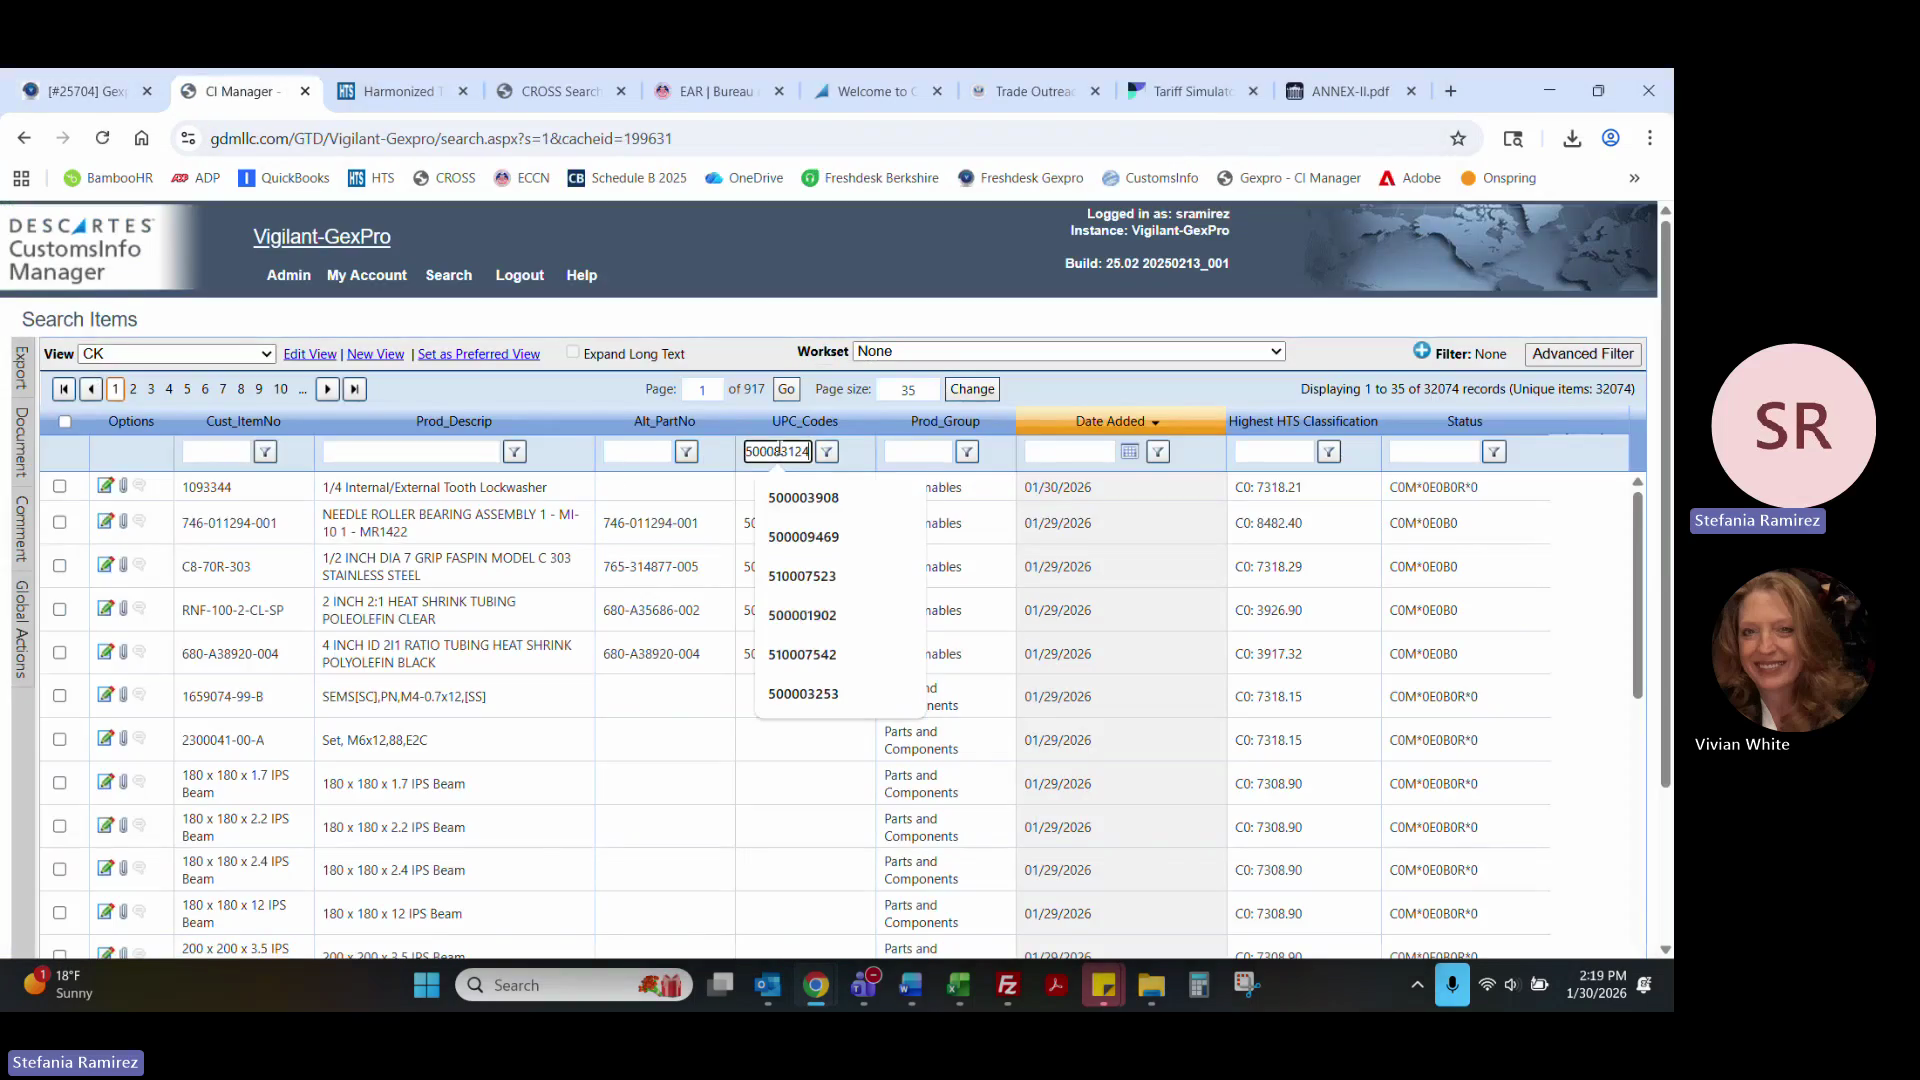
Task: Open the Date Added calendar picker icon
Action: [1129, 452]
